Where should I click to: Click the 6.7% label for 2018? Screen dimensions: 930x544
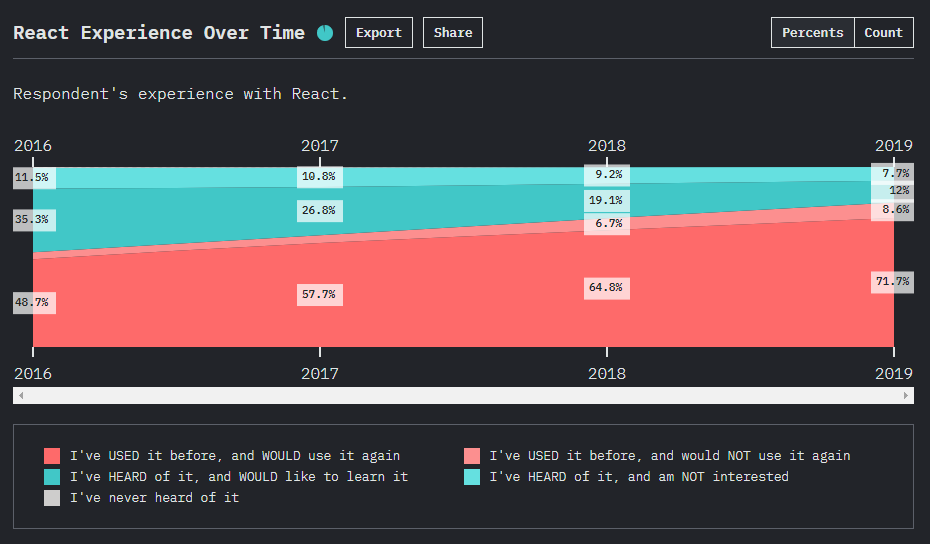[x=607, y=224]
